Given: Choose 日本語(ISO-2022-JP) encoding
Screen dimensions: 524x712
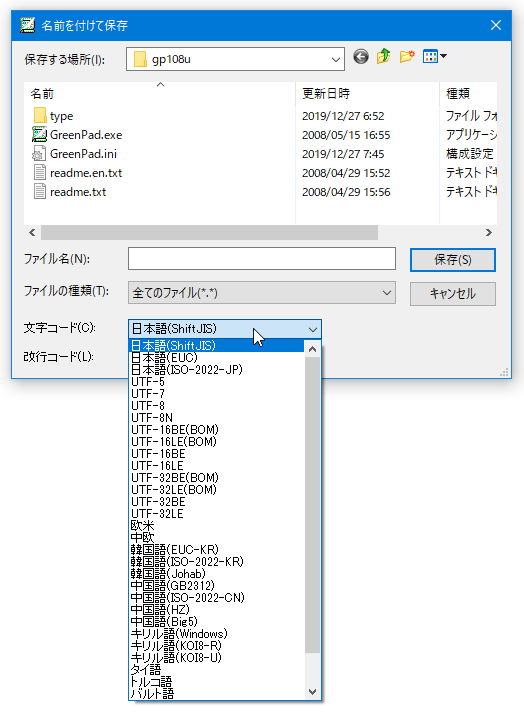Looking at the screenshot, I should (x=217, y=370).
